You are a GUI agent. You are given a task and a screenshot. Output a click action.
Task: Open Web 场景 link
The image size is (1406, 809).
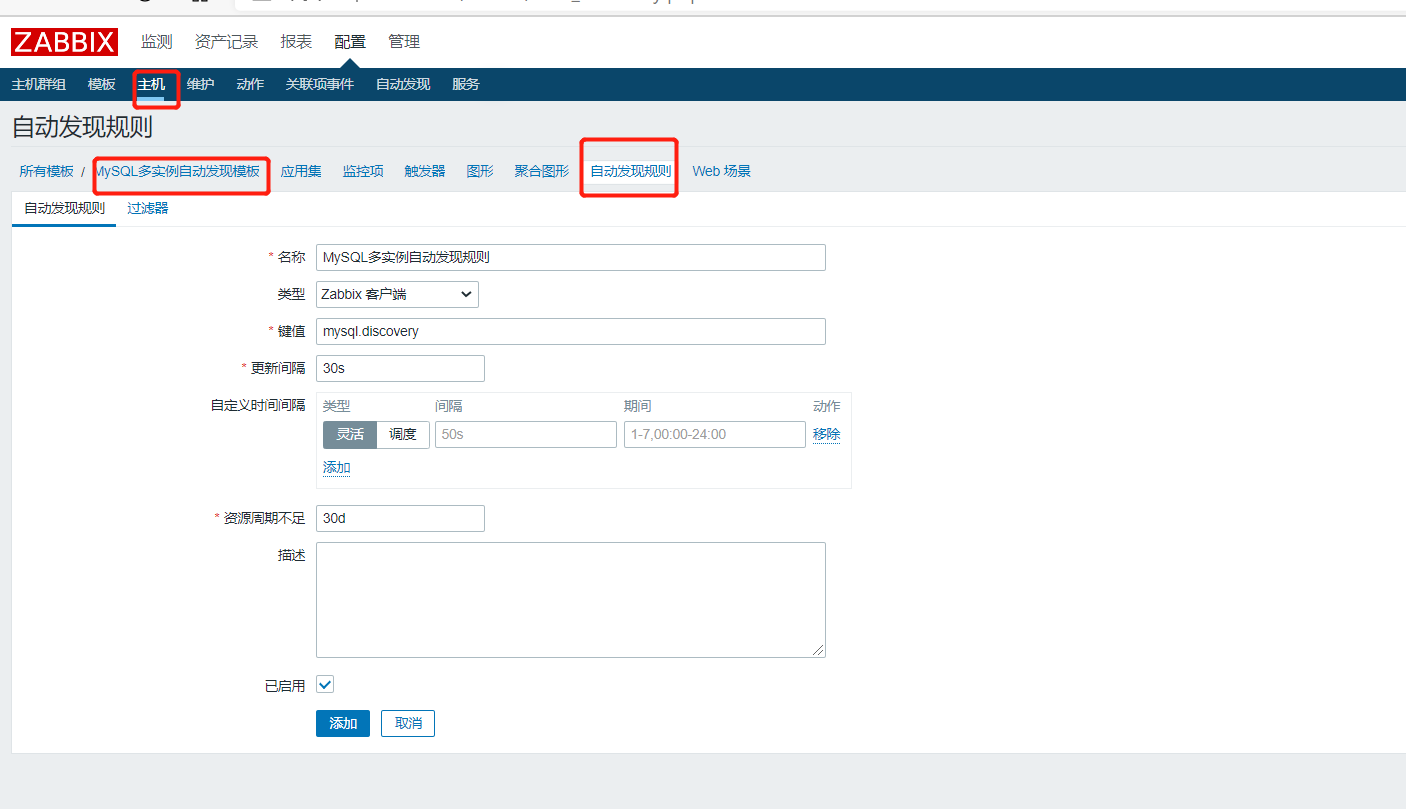(x=722, y=171)
